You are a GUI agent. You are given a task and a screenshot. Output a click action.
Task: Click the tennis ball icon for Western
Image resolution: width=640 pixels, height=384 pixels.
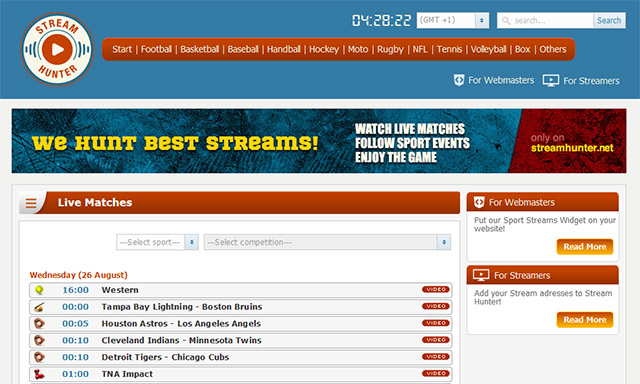point(39,290)
